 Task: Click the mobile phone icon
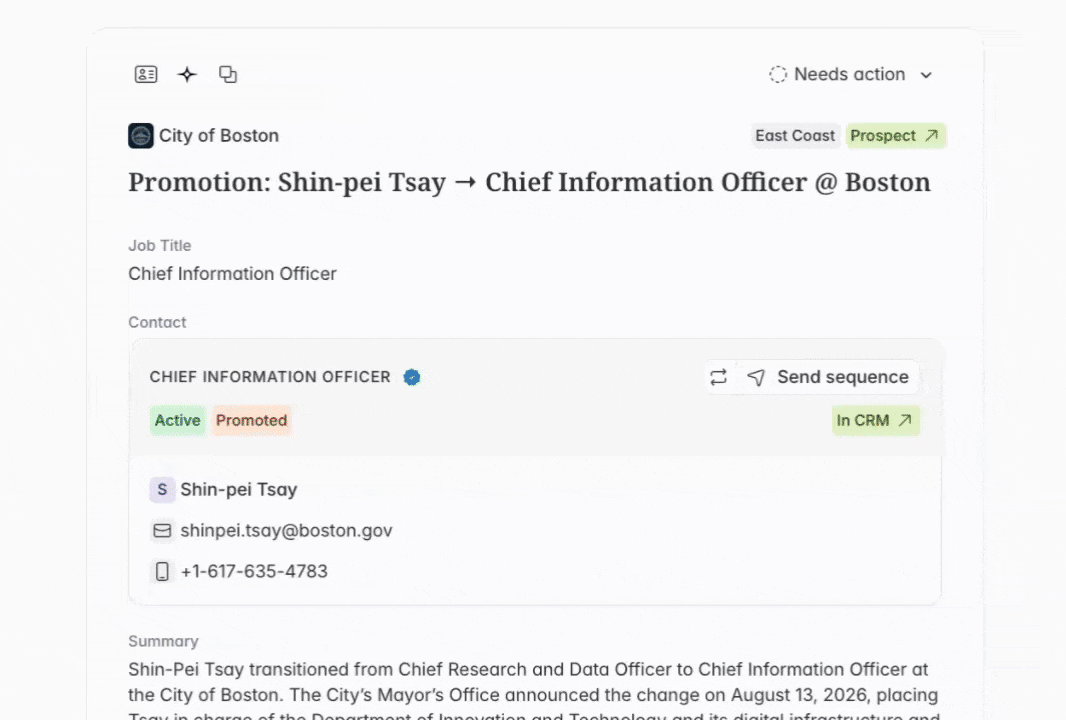(162, 571)
